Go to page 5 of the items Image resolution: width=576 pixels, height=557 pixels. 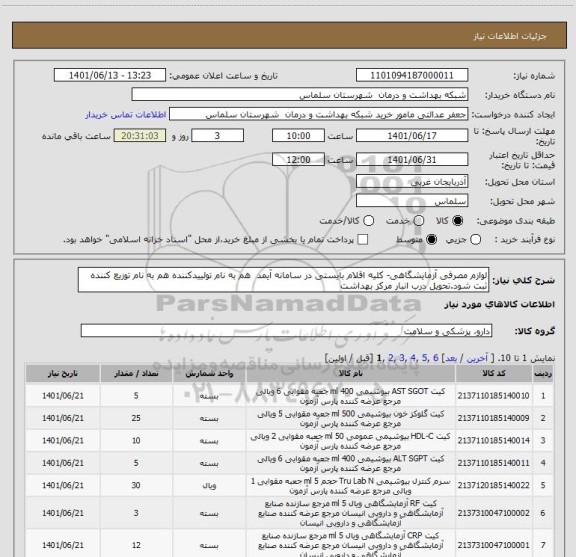coord(425,358)
